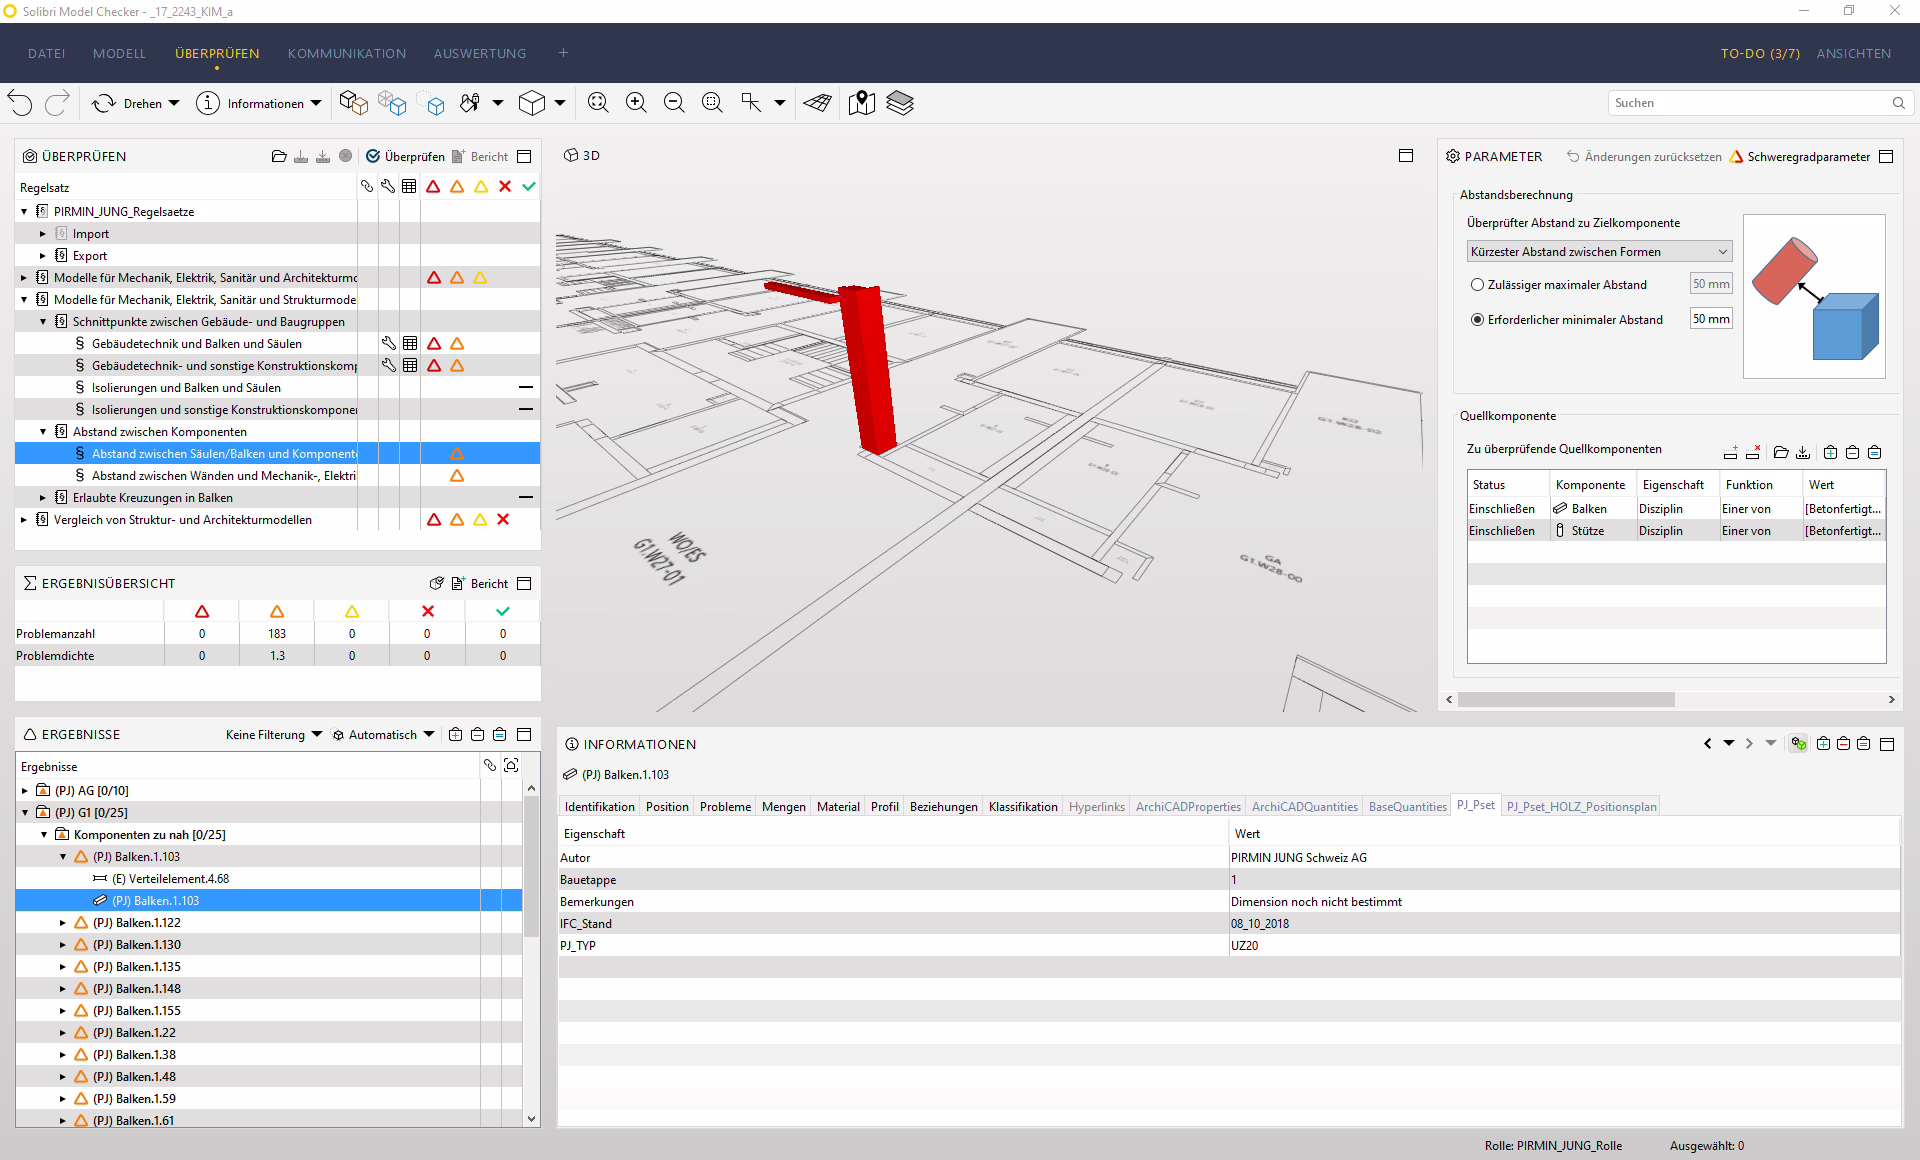Image resolution: width=1920 pixels, height=1160 pixels.
Task: Expand (PJ) Balken.1.122 result
Action: (62, 923)
